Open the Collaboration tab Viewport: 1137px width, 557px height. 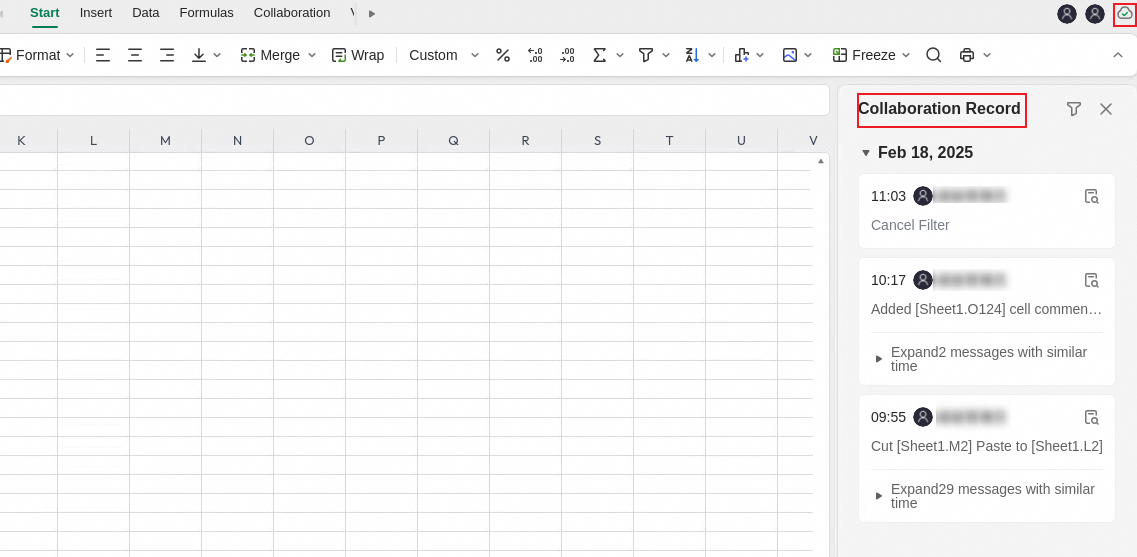[292, 13]
